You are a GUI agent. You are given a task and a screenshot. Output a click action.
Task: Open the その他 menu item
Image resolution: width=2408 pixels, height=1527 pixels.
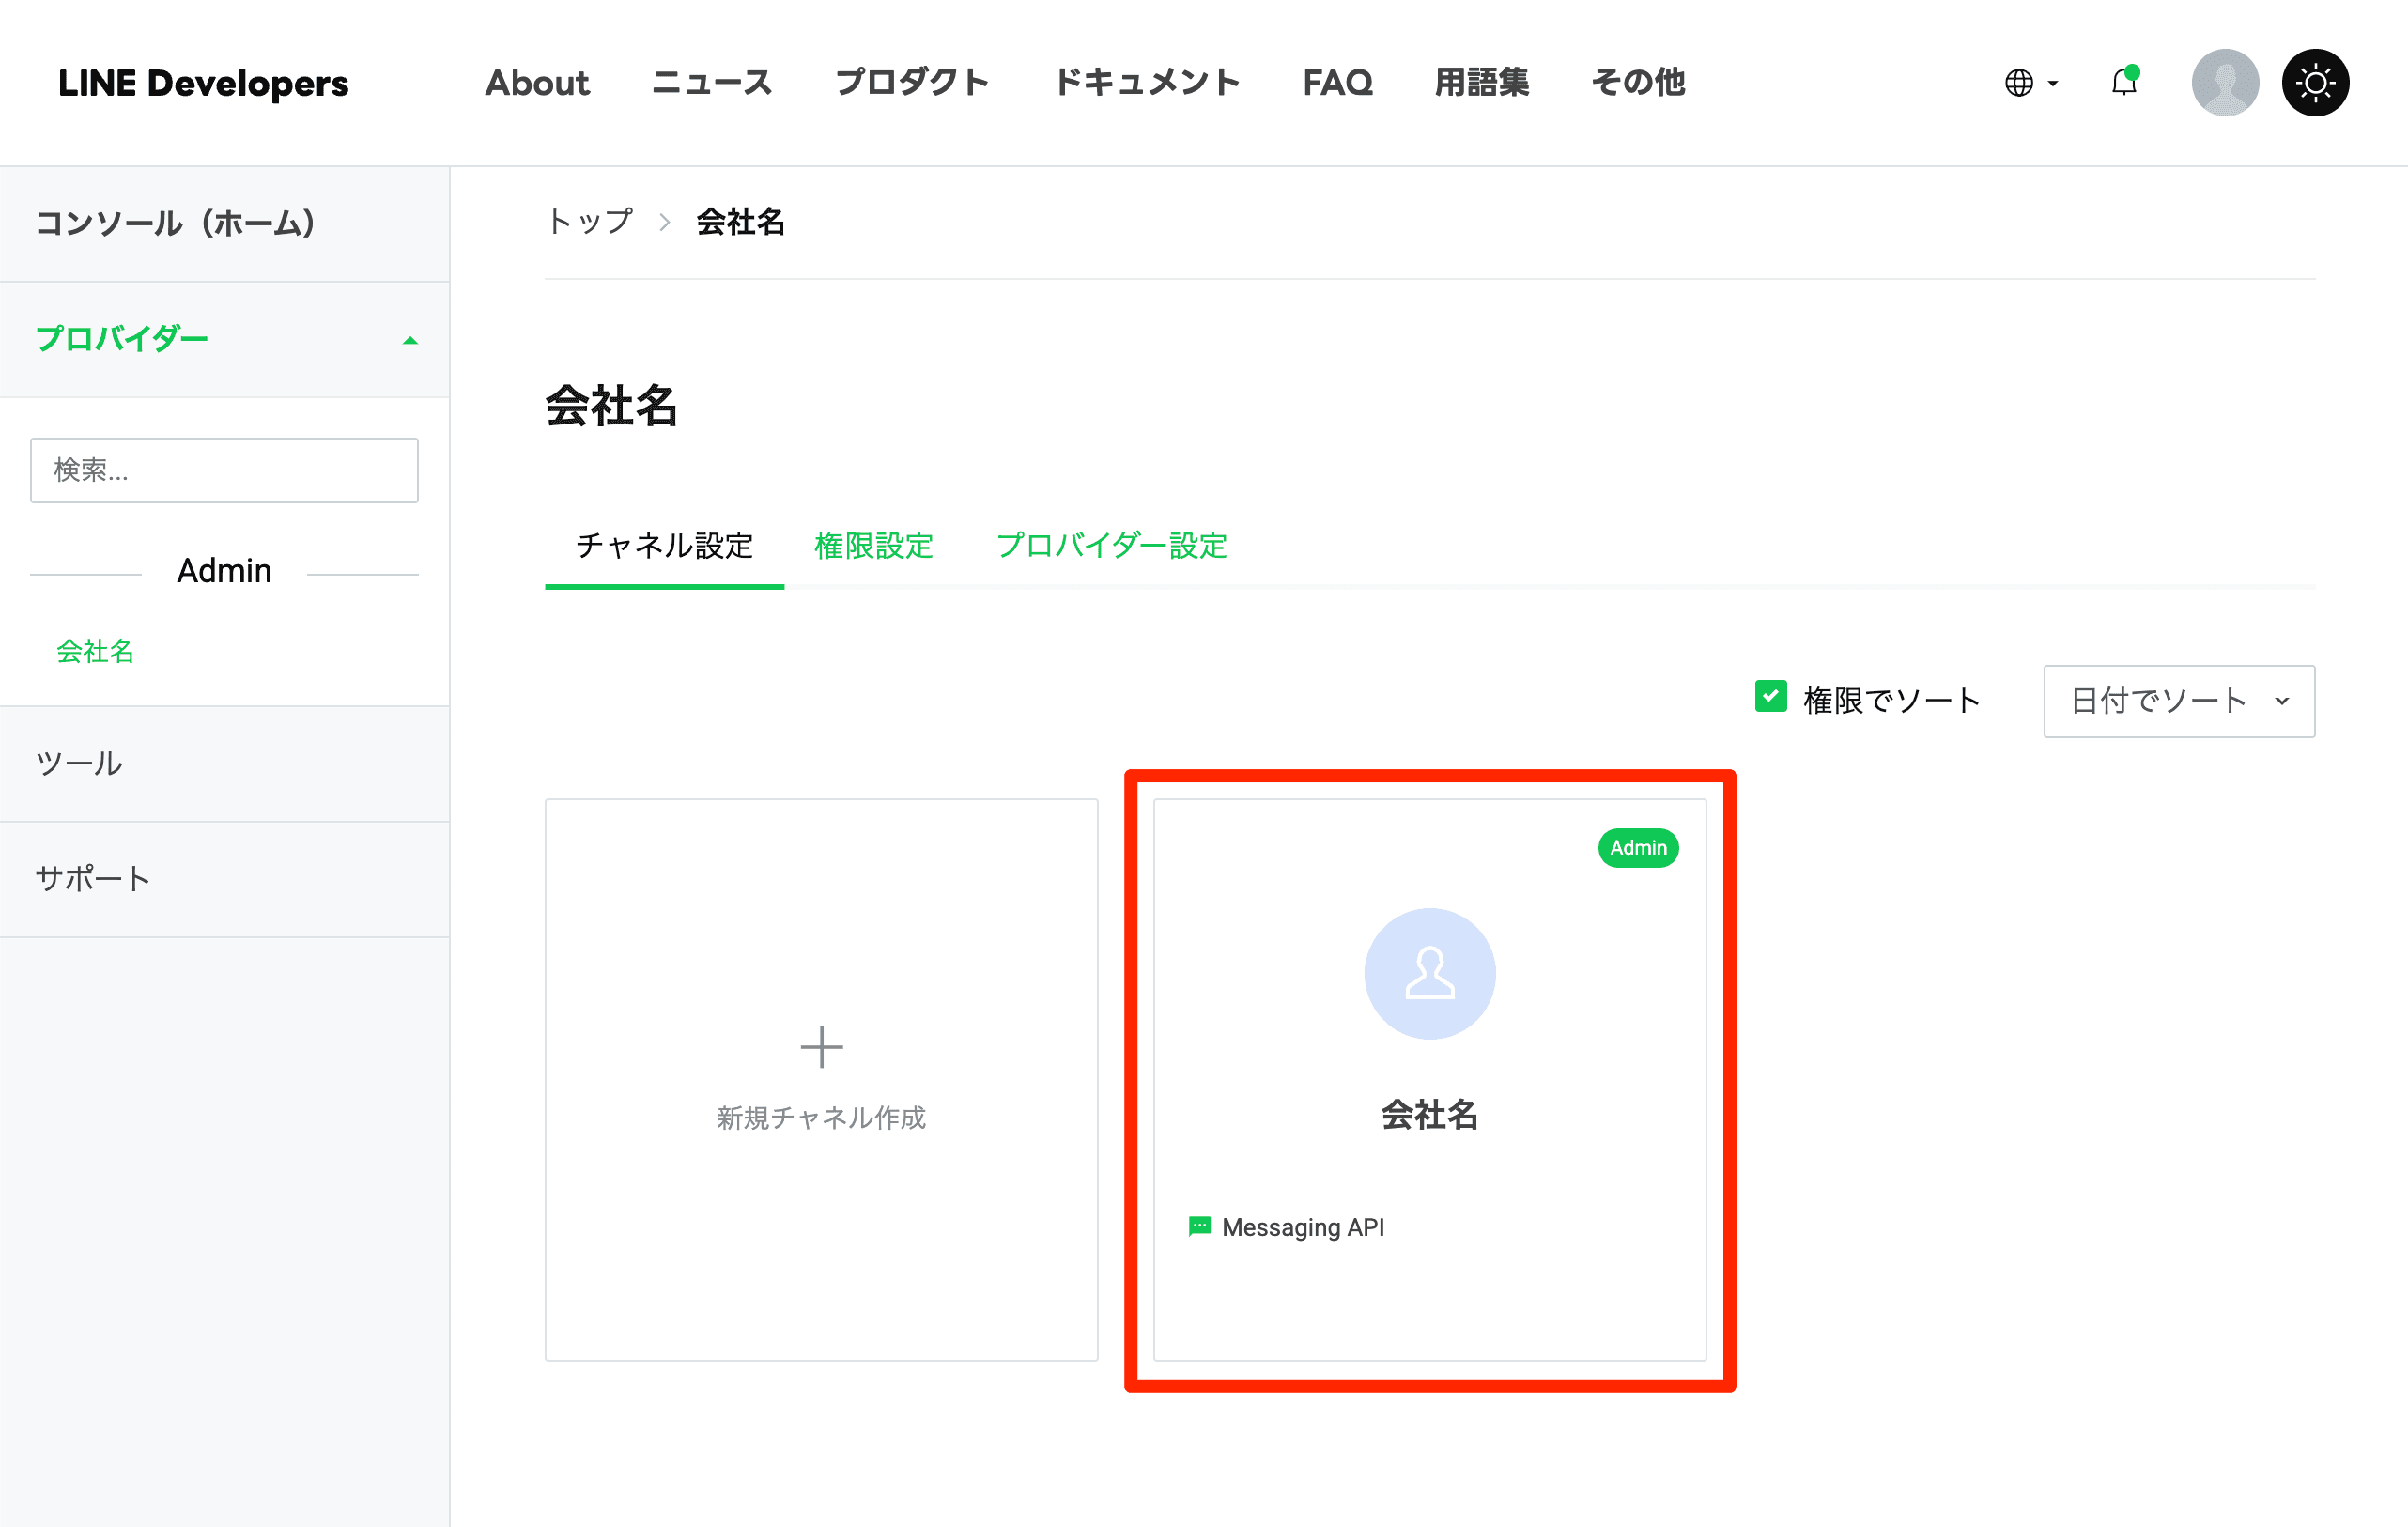tap(1638, 82)
